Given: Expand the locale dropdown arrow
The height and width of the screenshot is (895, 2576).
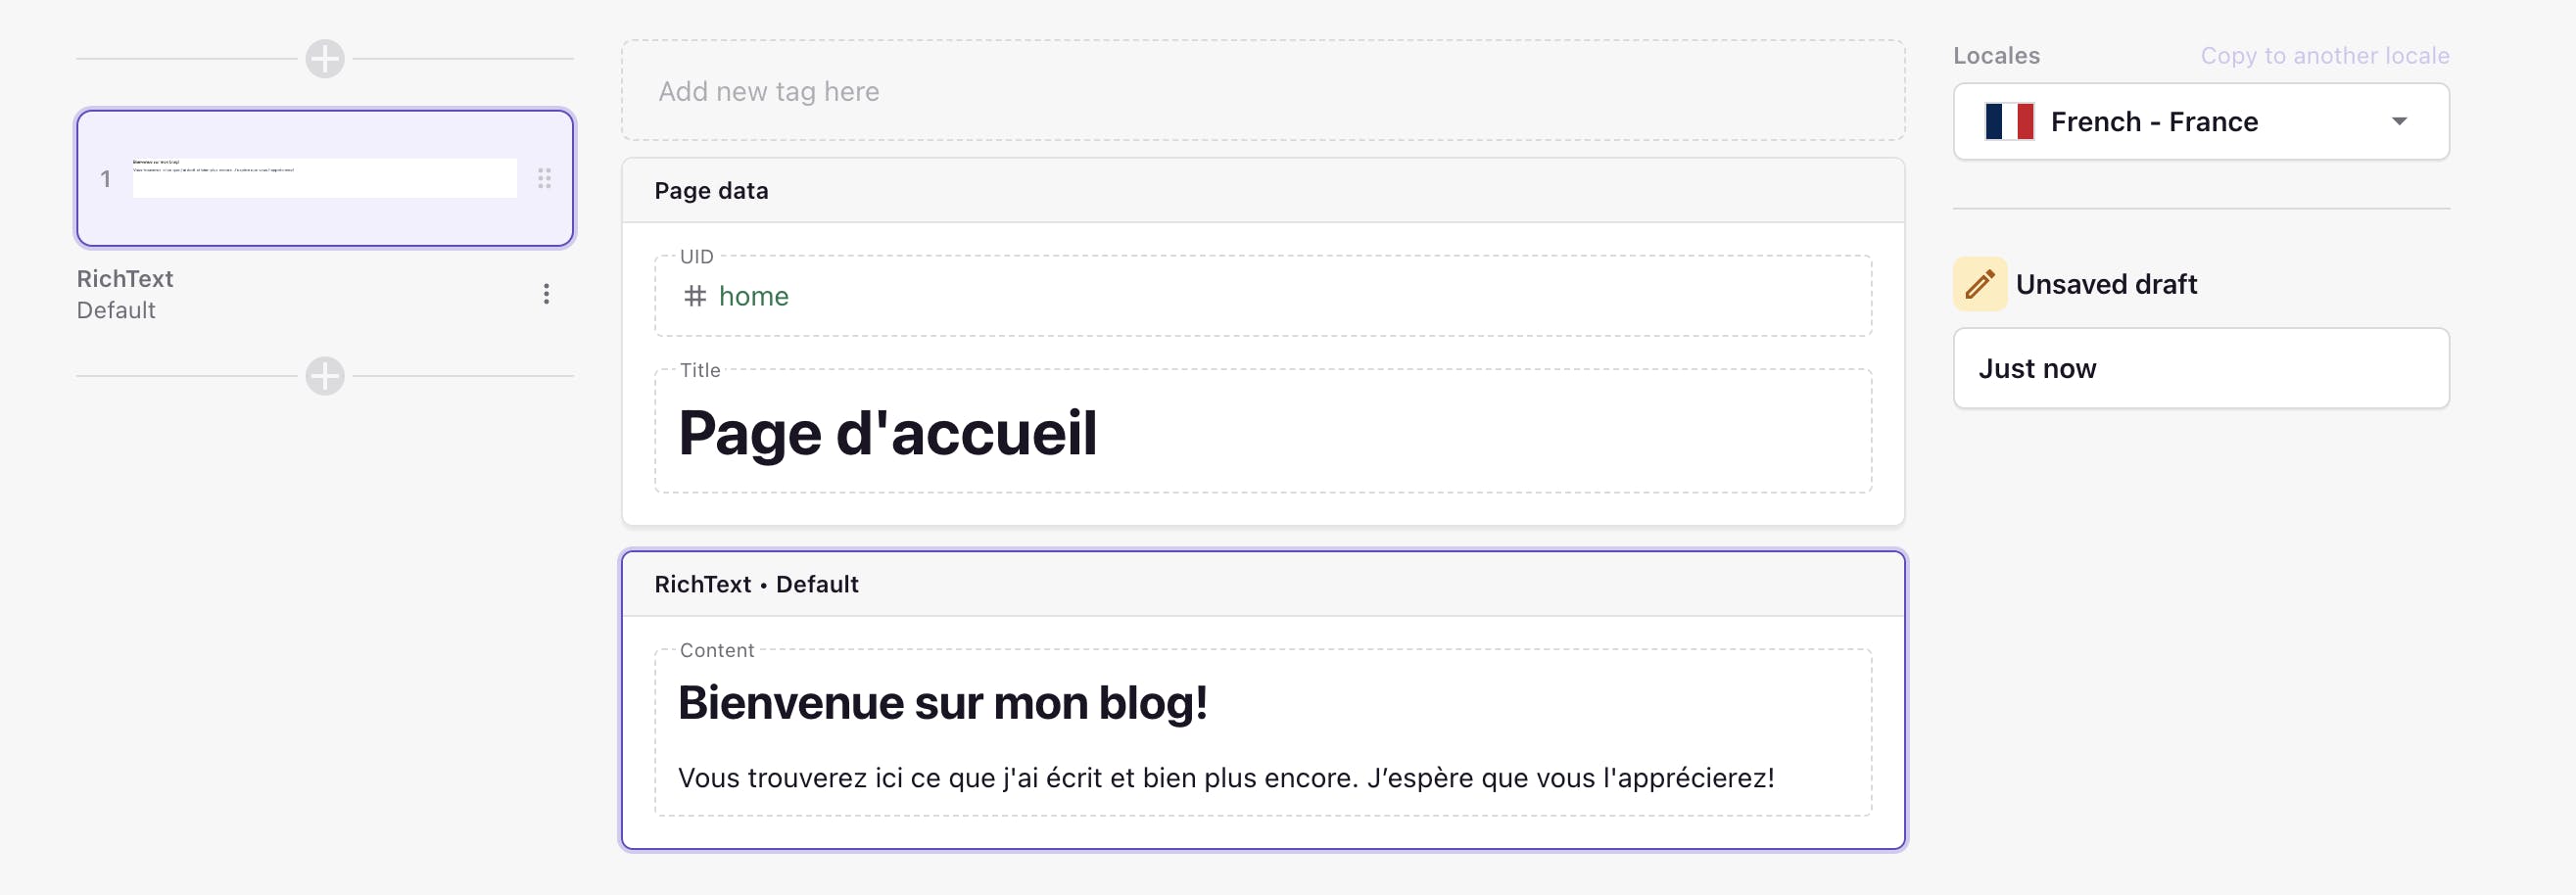Looking at the screenshot, I should click(2398, 122).
